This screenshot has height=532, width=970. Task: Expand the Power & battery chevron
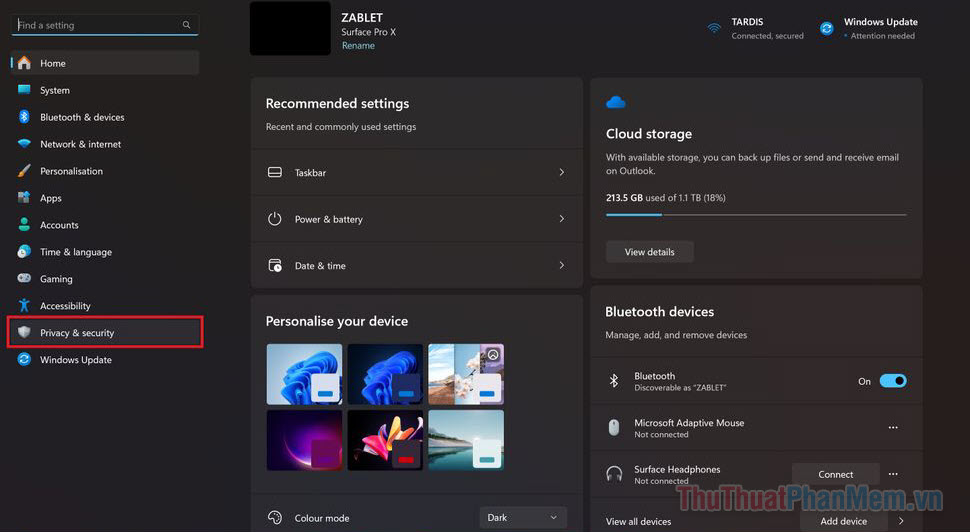point(561,219)
